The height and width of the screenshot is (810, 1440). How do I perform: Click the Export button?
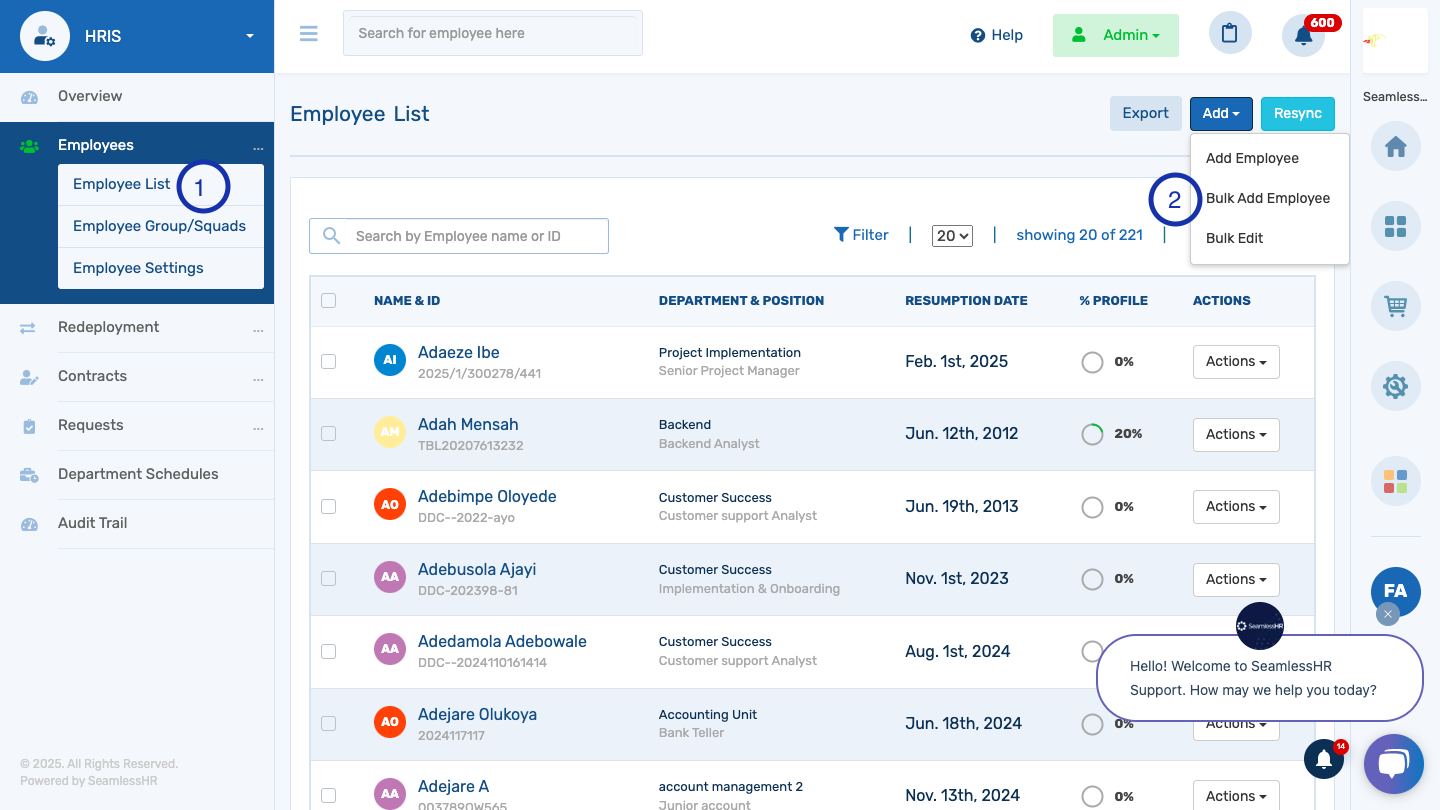pyautogui.click(x=1145, y=113)
